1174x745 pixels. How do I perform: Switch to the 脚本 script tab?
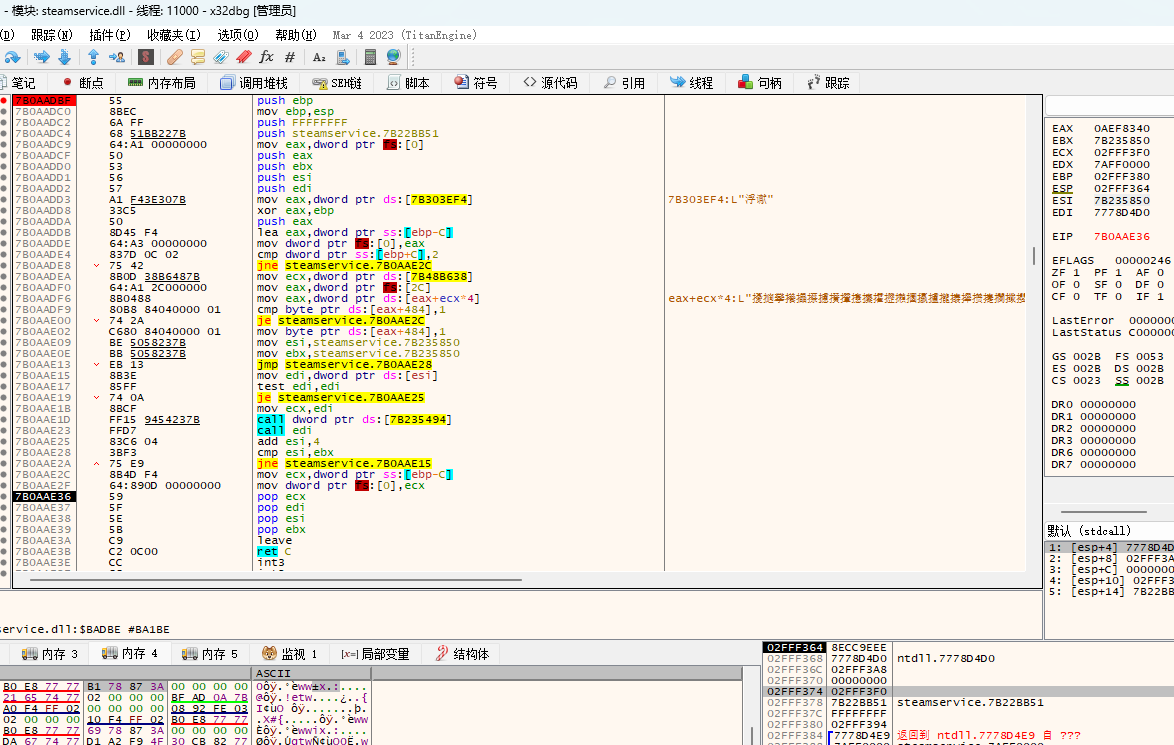coord(409,83)
